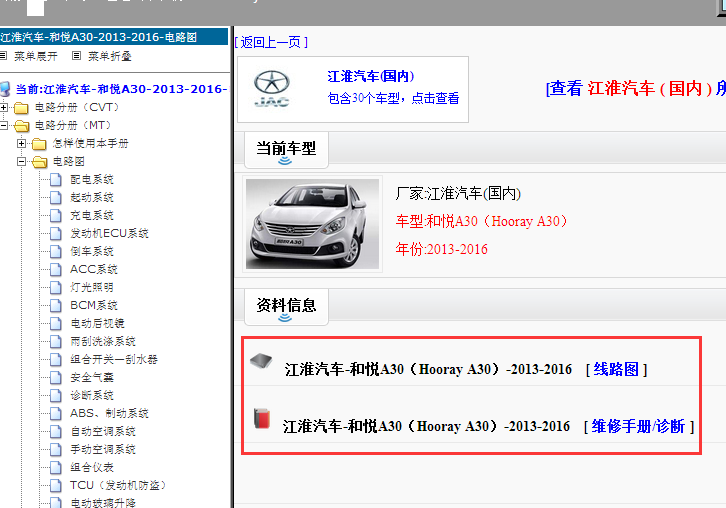Open the BCM系统 tree item

pos(94,306)
